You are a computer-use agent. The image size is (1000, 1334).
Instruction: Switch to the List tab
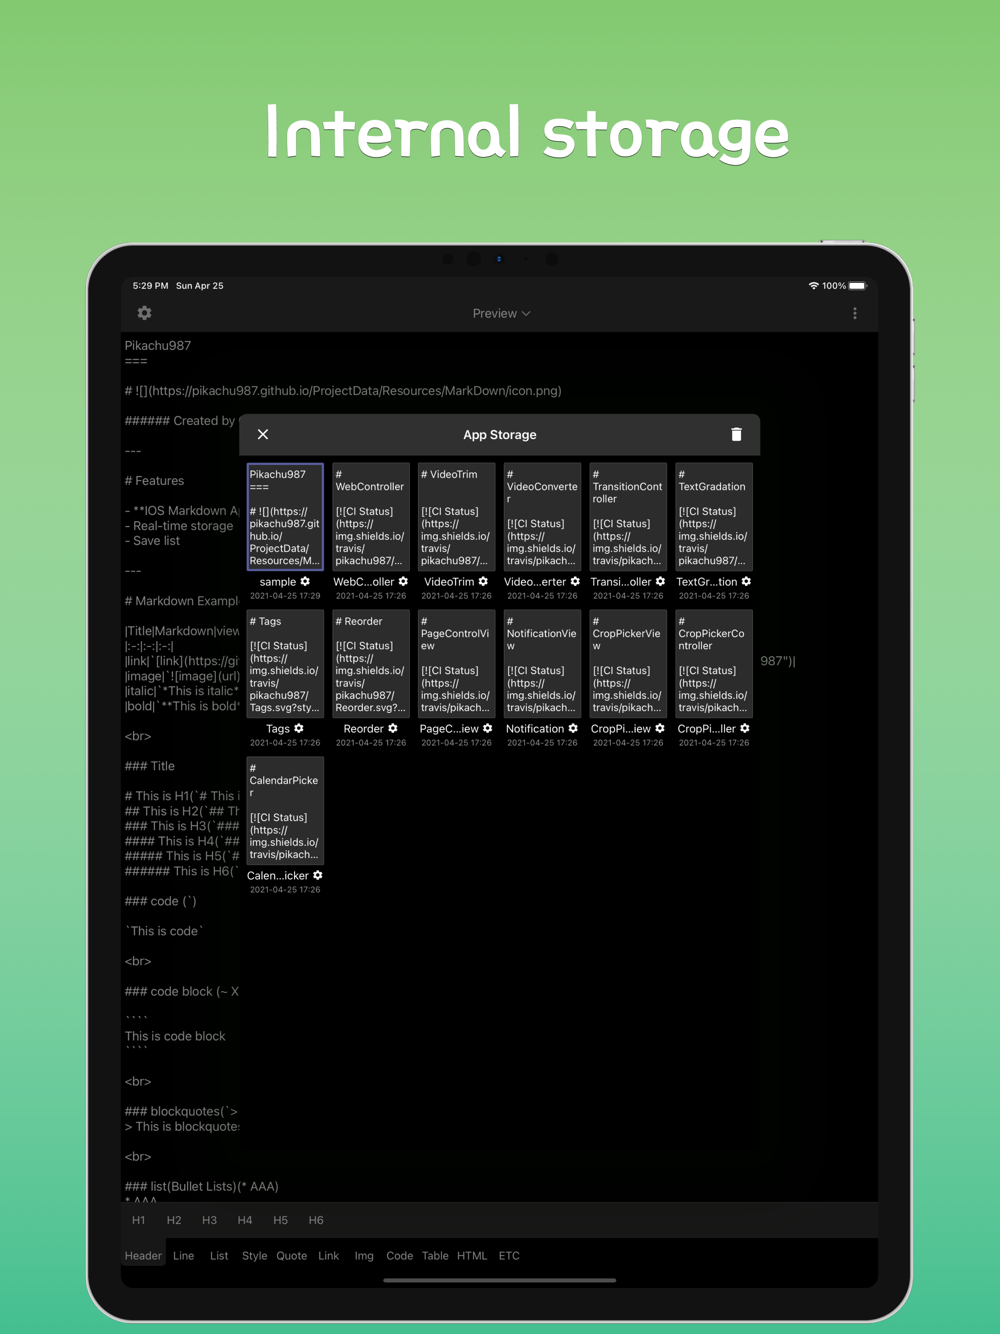point(219,1256)
